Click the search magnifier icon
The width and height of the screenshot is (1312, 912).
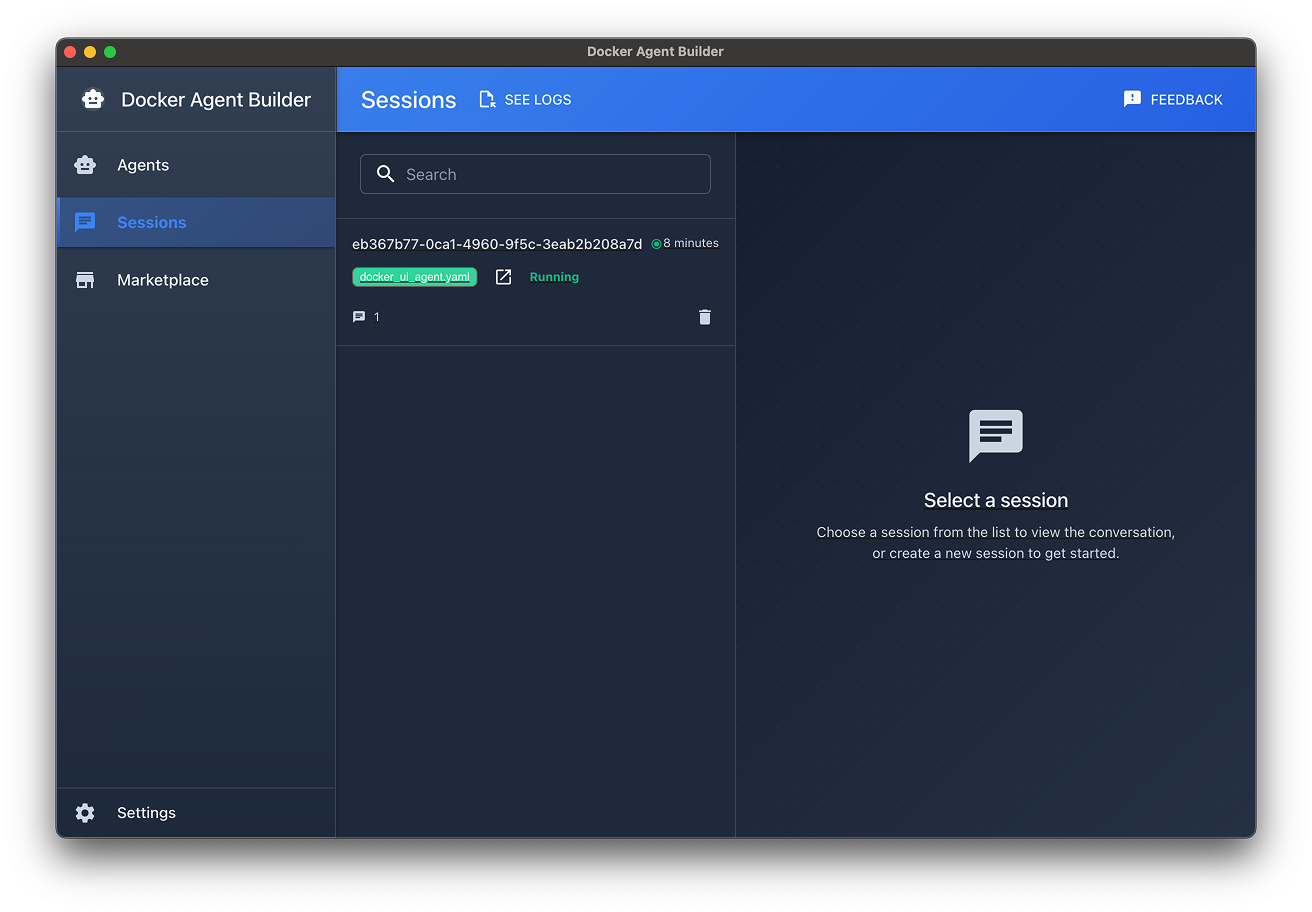pyautogui.click(x=385, y=173)
